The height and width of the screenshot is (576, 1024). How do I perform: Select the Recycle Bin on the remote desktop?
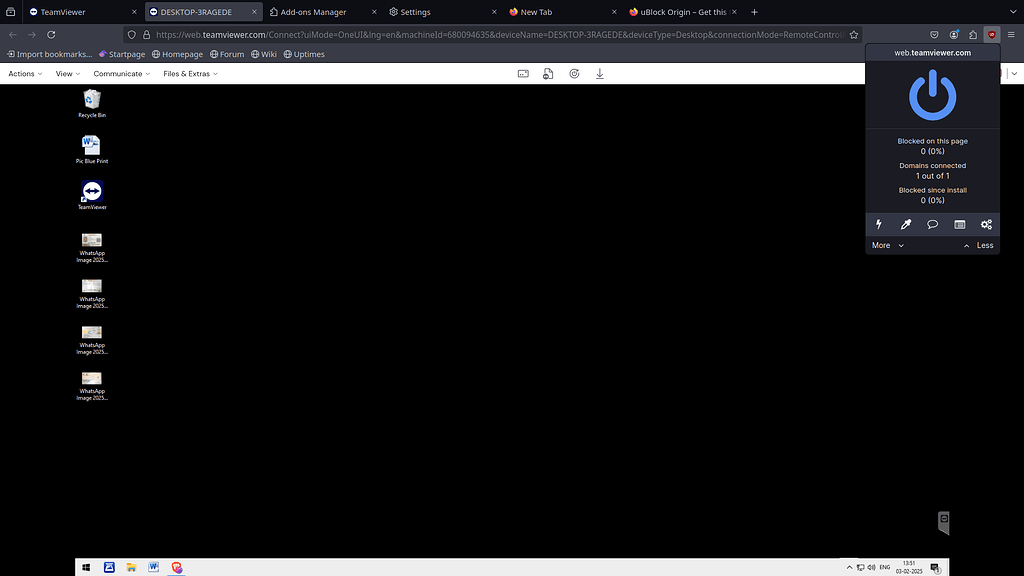[x=91, y=101]
